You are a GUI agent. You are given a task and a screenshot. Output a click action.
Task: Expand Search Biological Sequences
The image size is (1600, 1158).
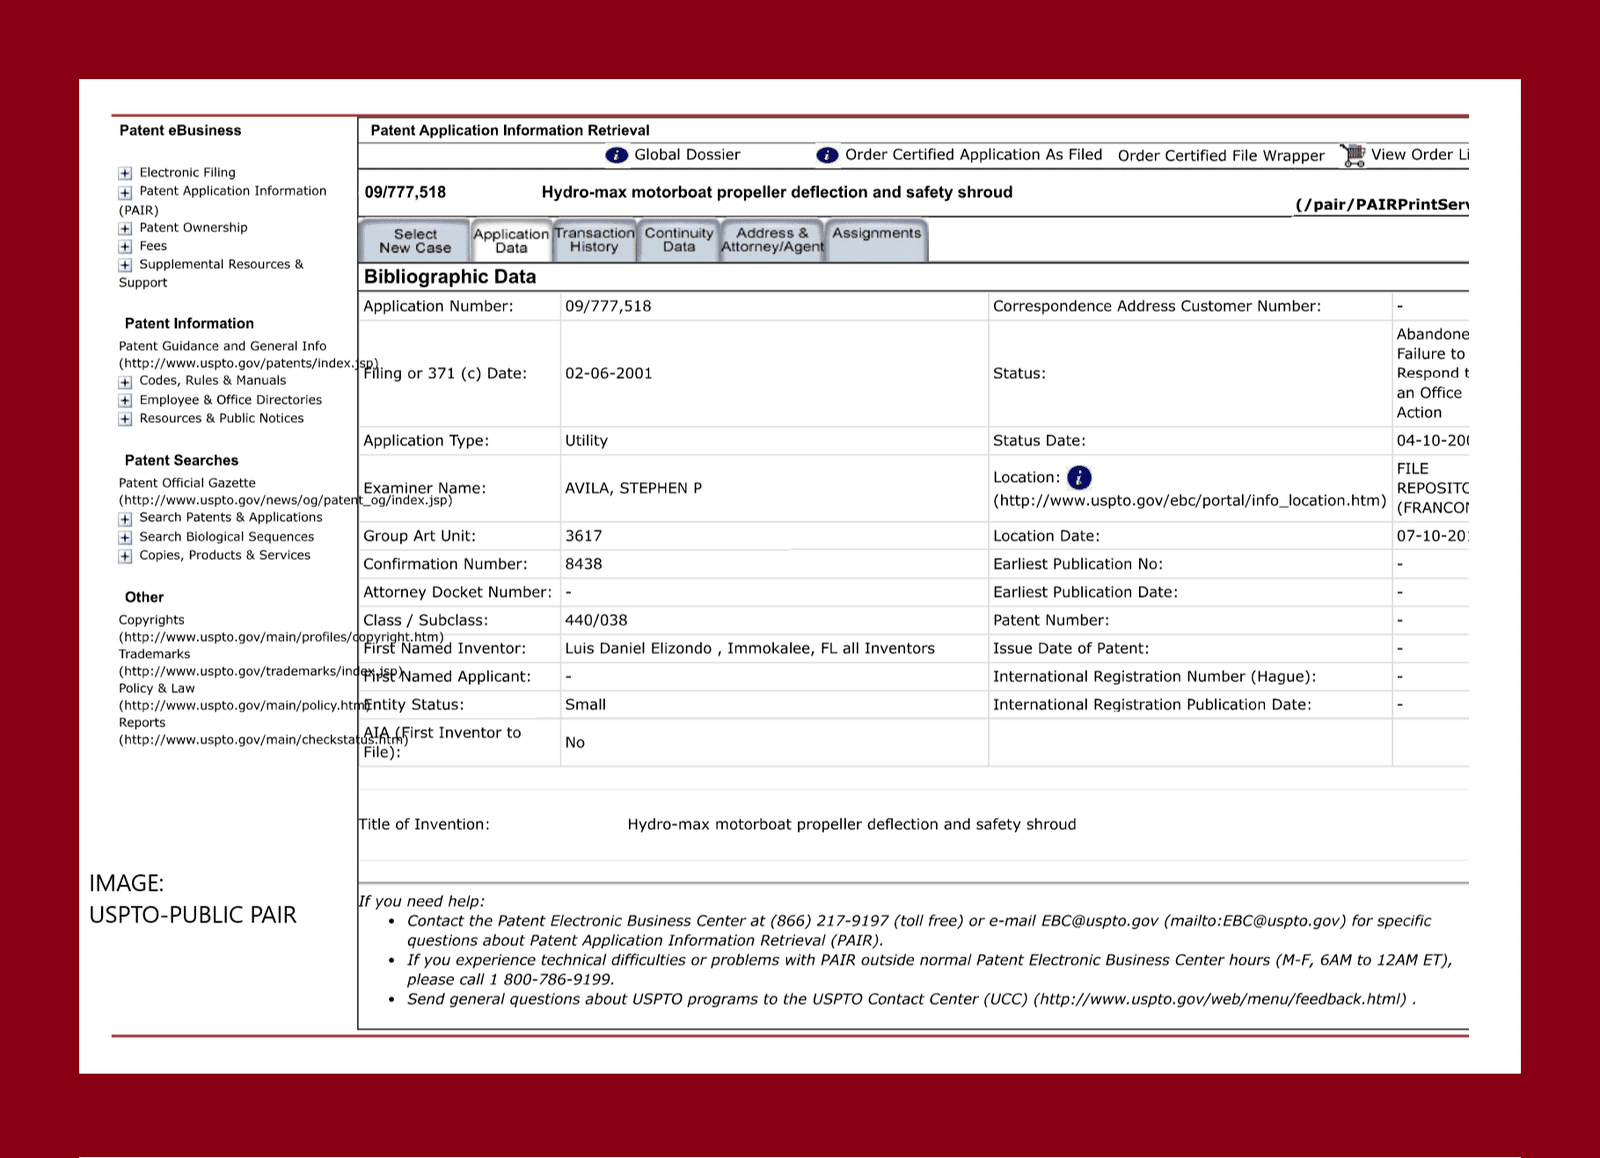click(x=125, y=538)
